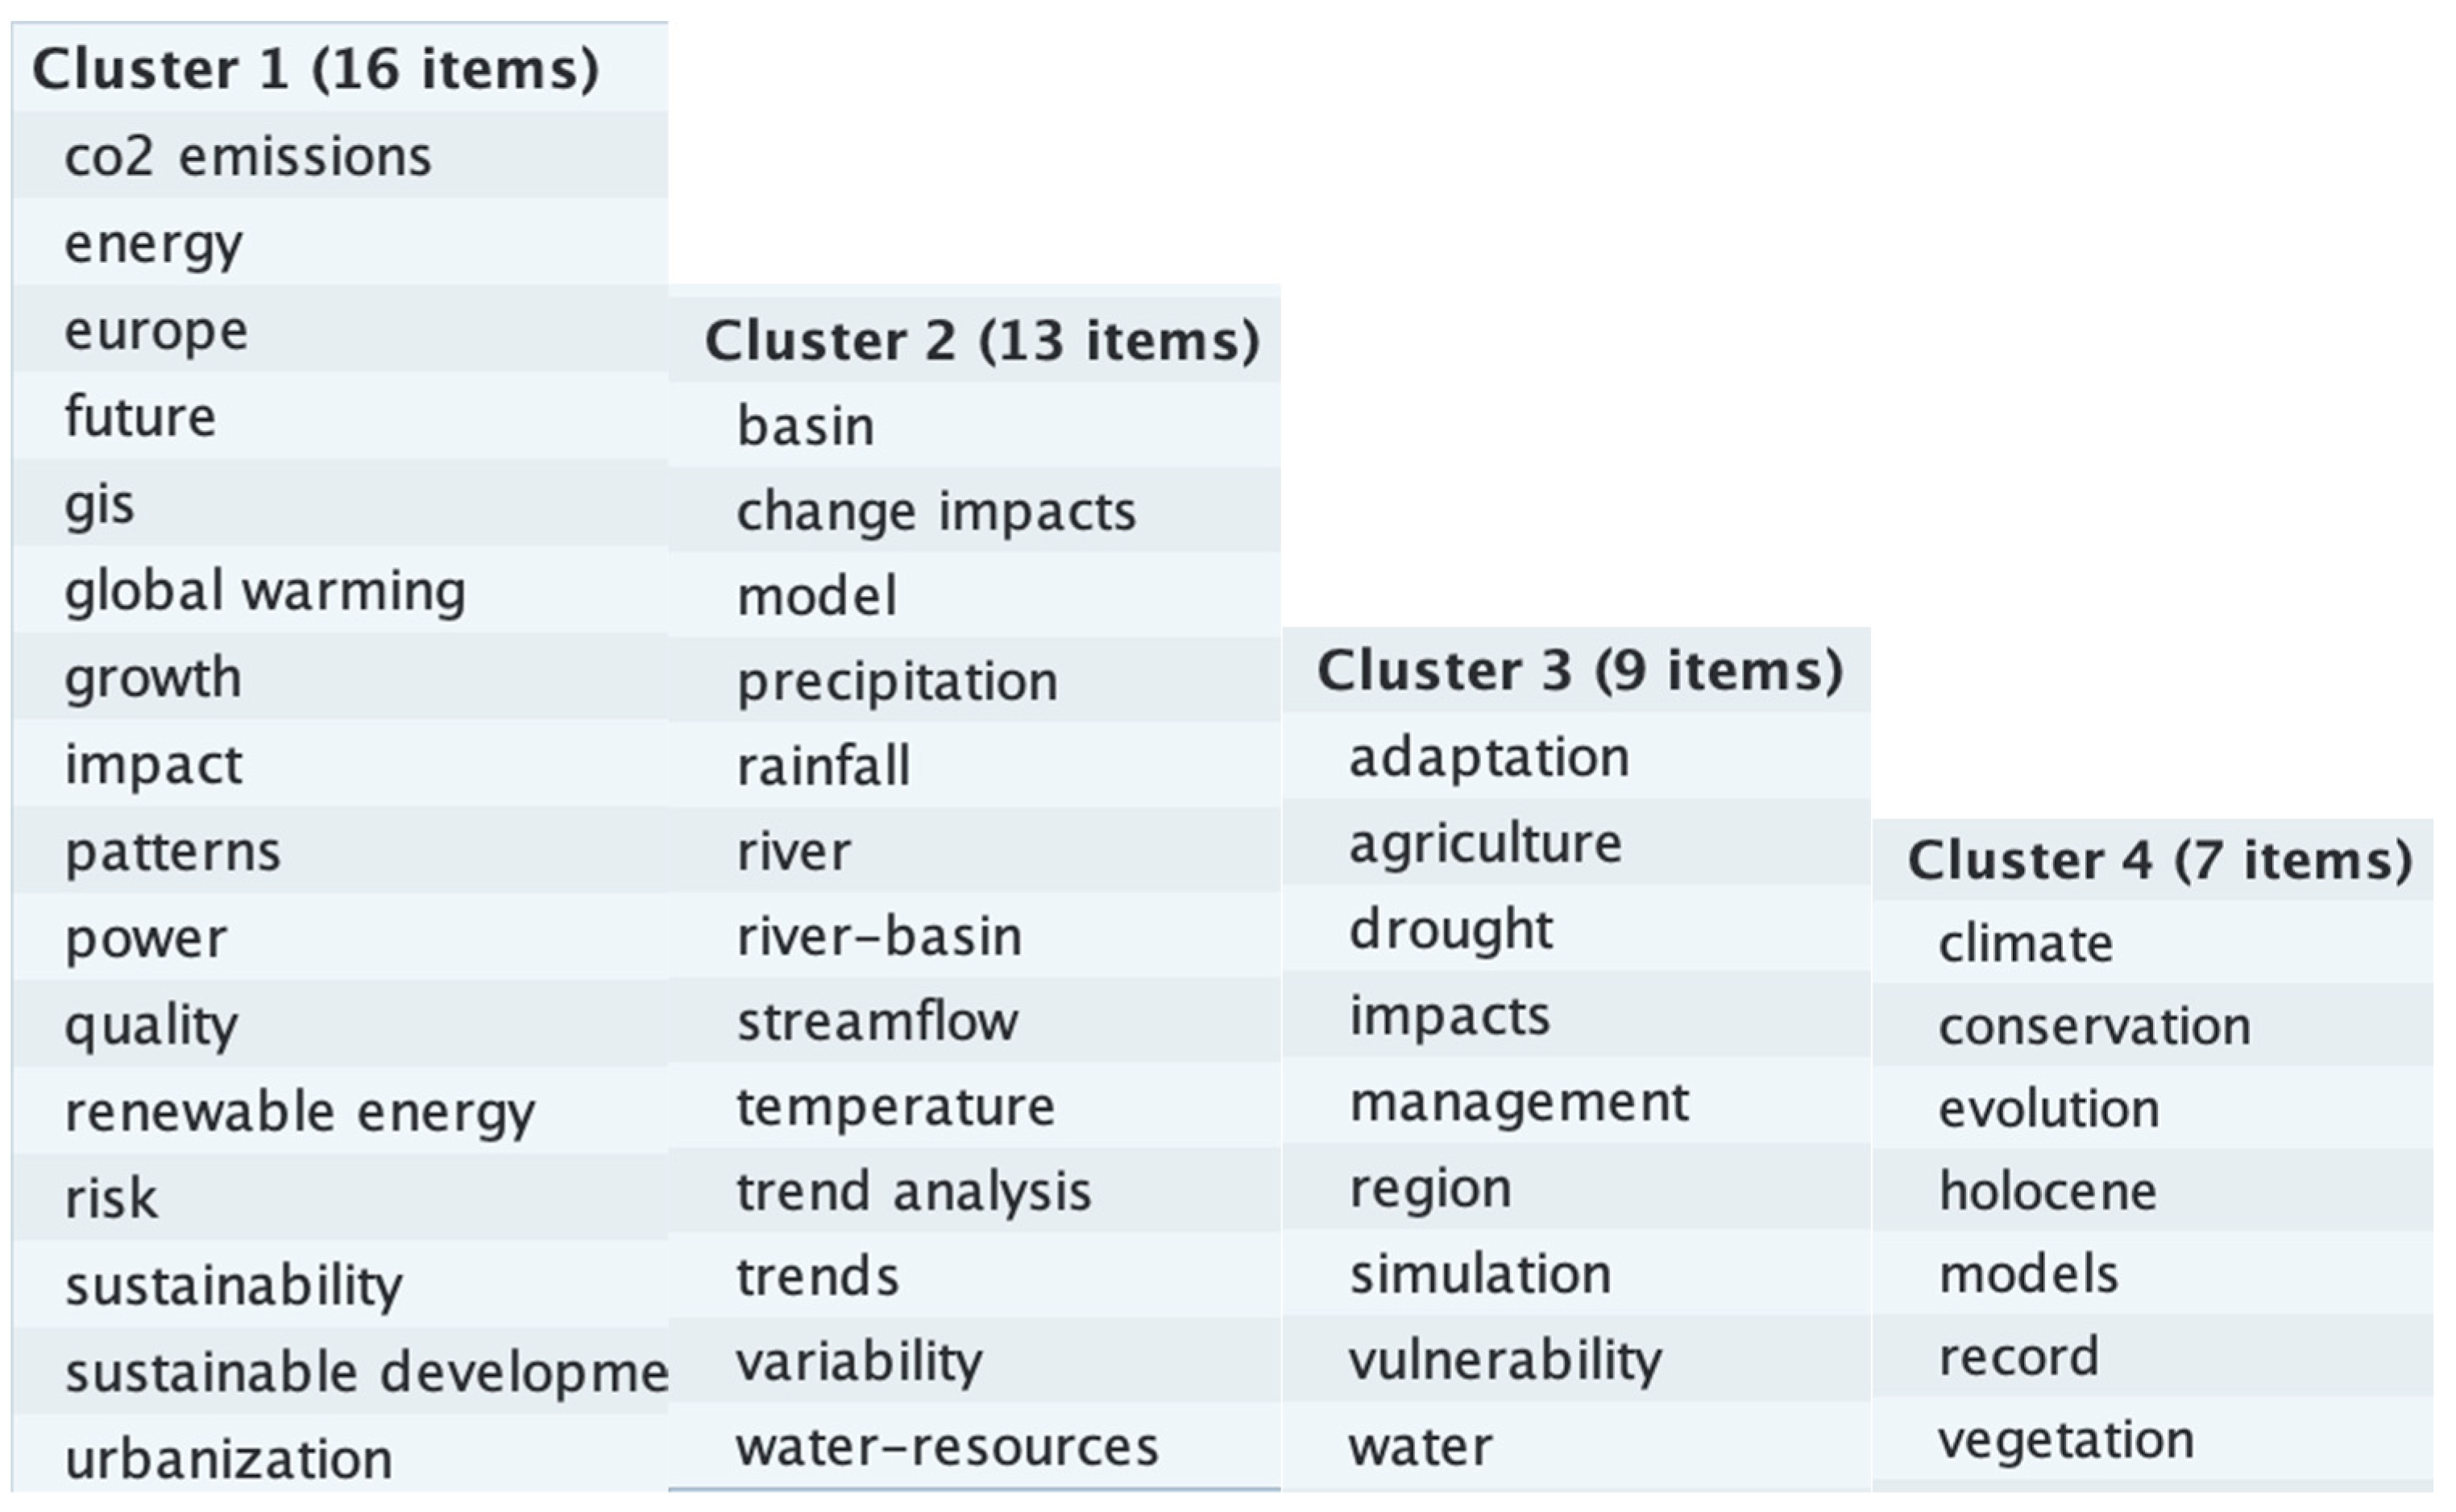Select the conservation item
2456x1512 pixels.
2153,1026
